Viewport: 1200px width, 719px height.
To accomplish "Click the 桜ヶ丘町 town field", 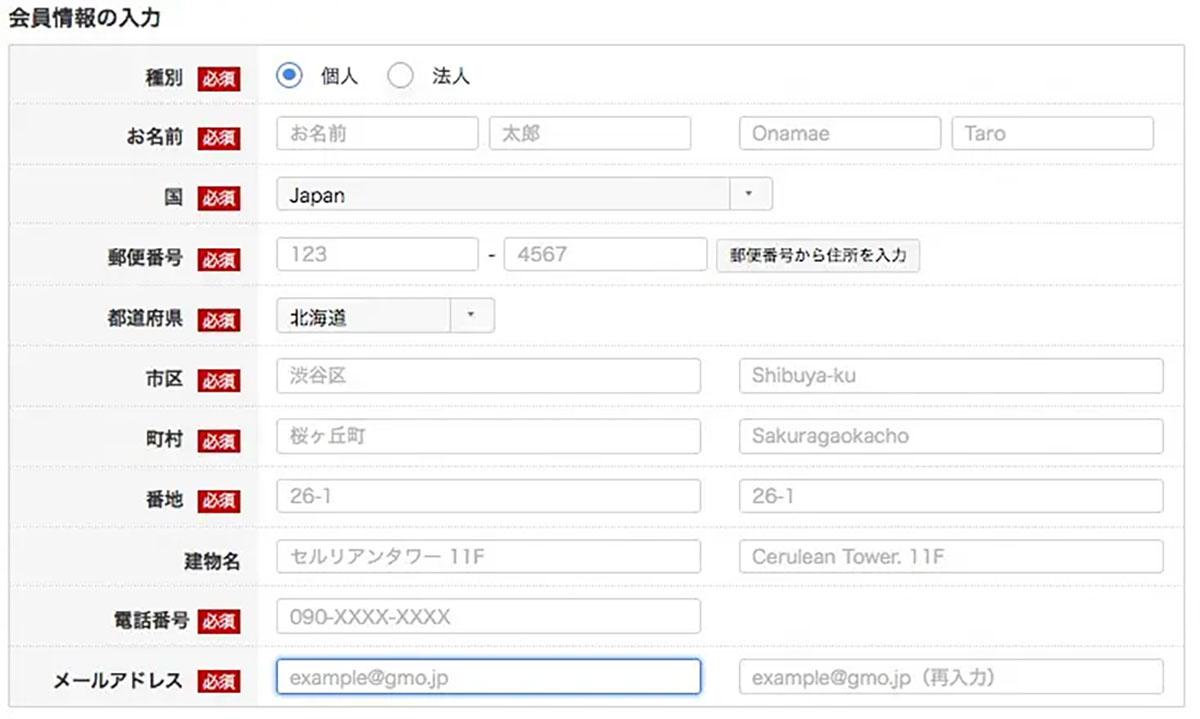I will 489,436.
